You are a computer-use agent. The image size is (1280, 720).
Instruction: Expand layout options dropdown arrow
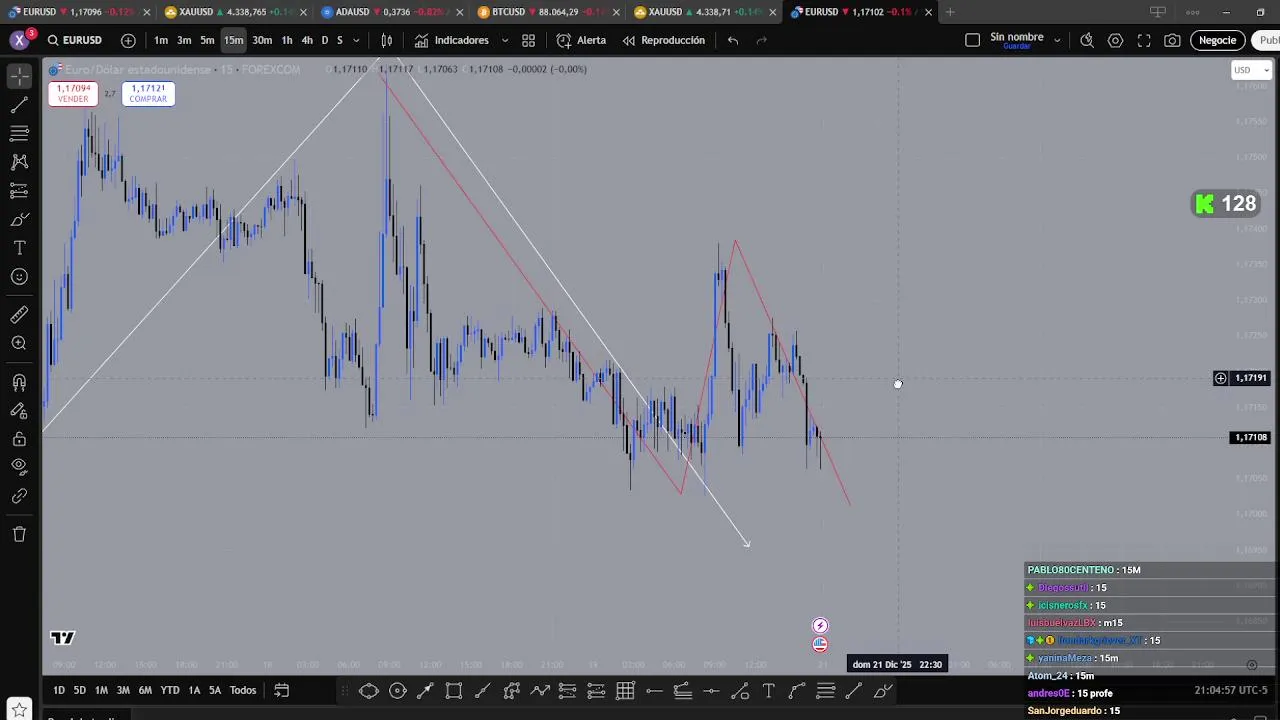pyautogui.click(x=1058, y=41)
